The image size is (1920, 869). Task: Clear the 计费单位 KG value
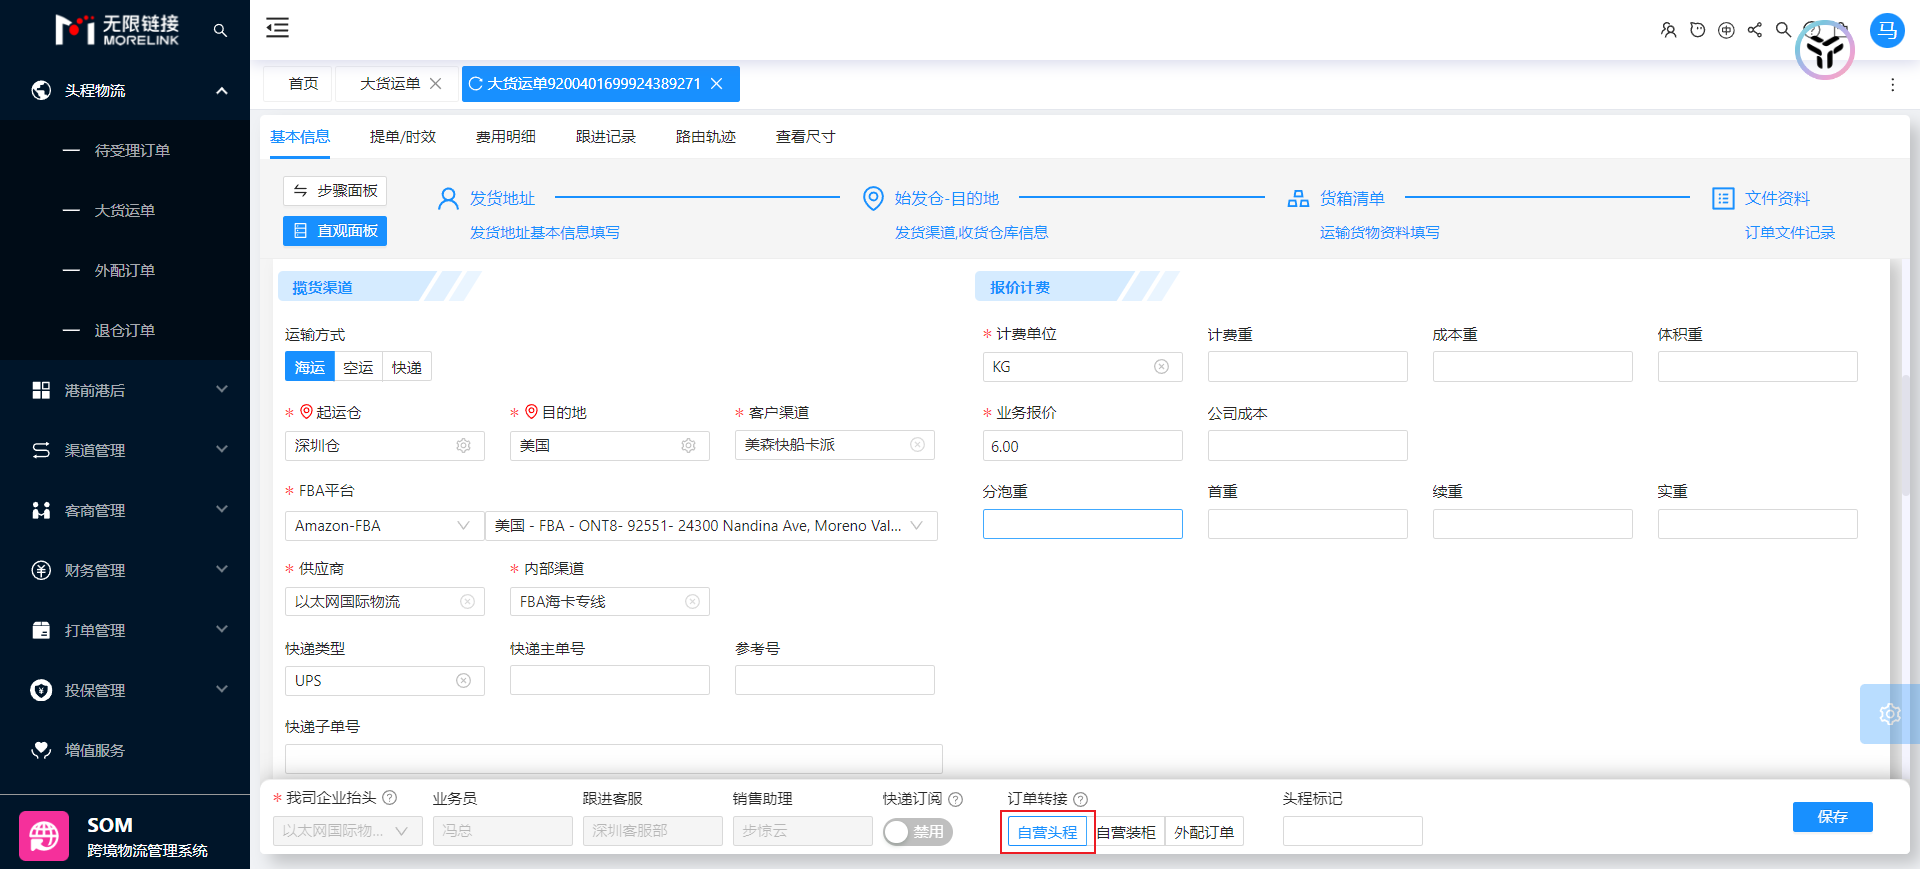coord(1162,367)
